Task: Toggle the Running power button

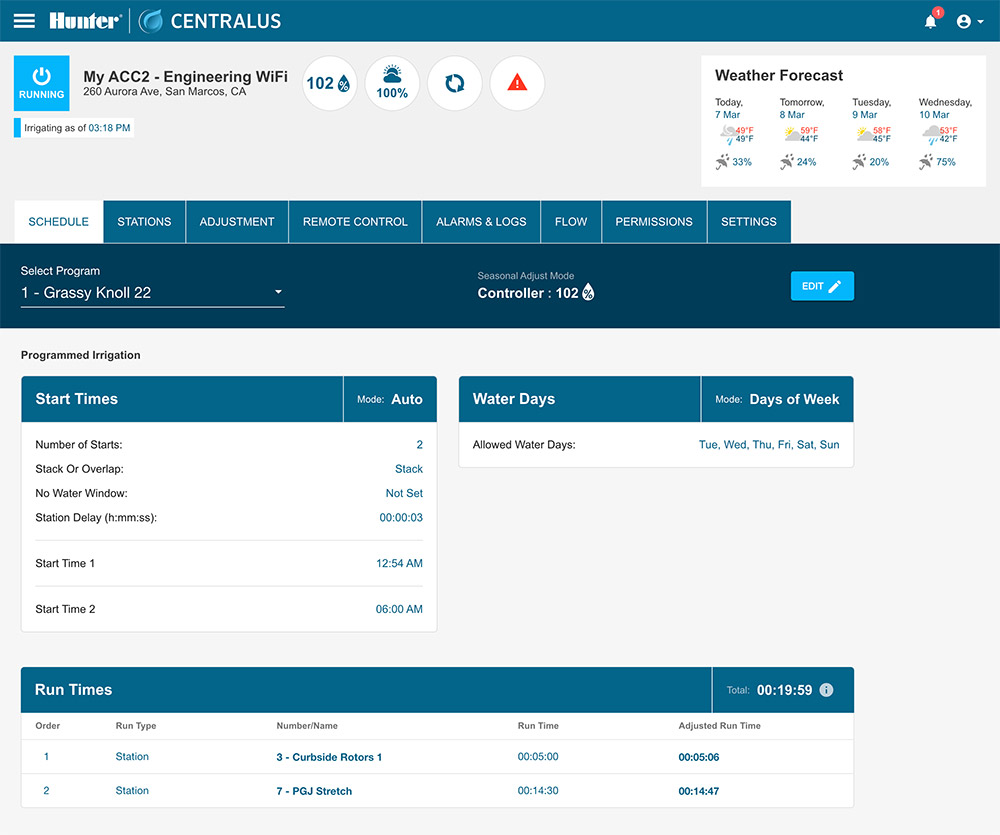Action: [42, 83]
